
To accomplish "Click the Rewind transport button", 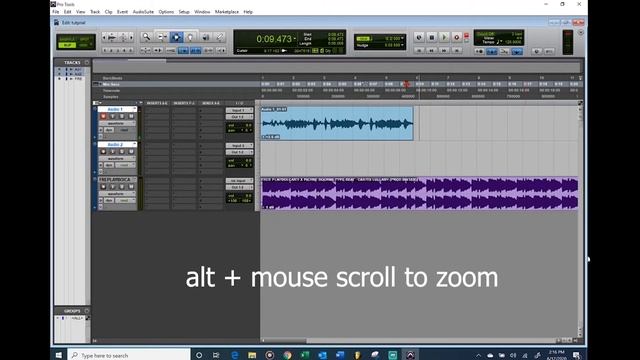I will [x=431, y=51].
